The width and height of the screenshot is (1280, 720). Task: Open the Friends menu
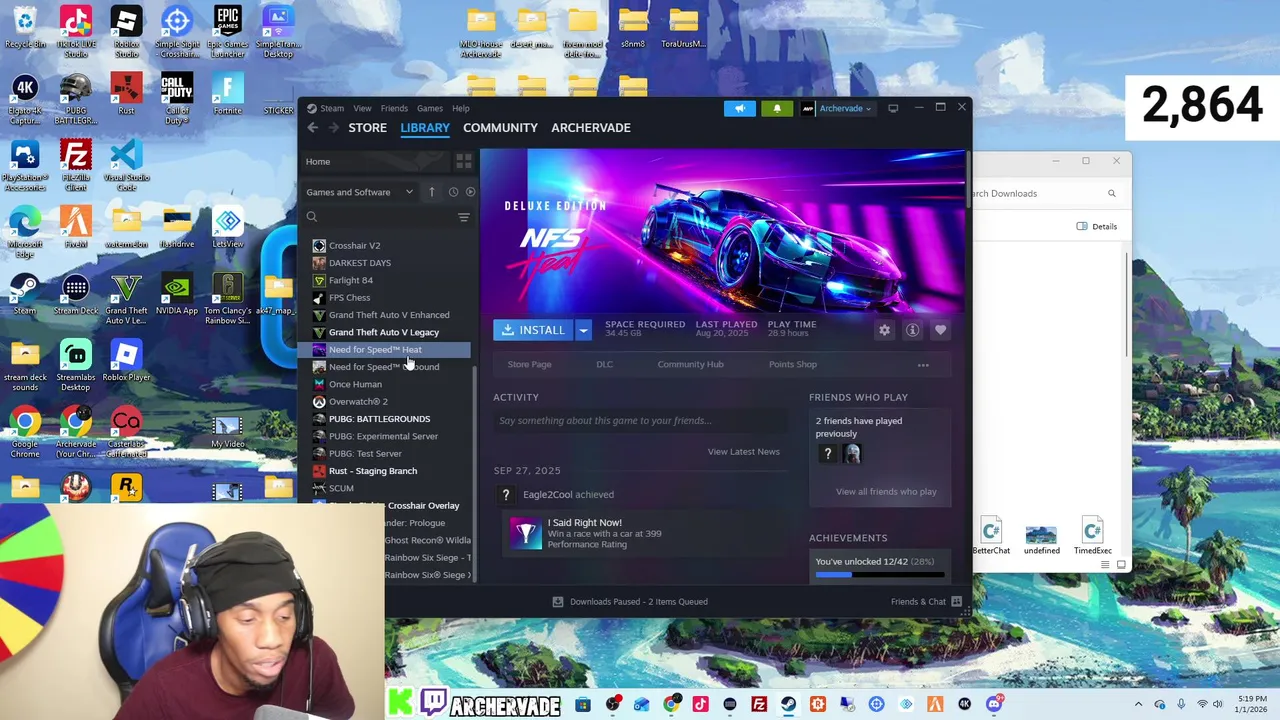394,108
